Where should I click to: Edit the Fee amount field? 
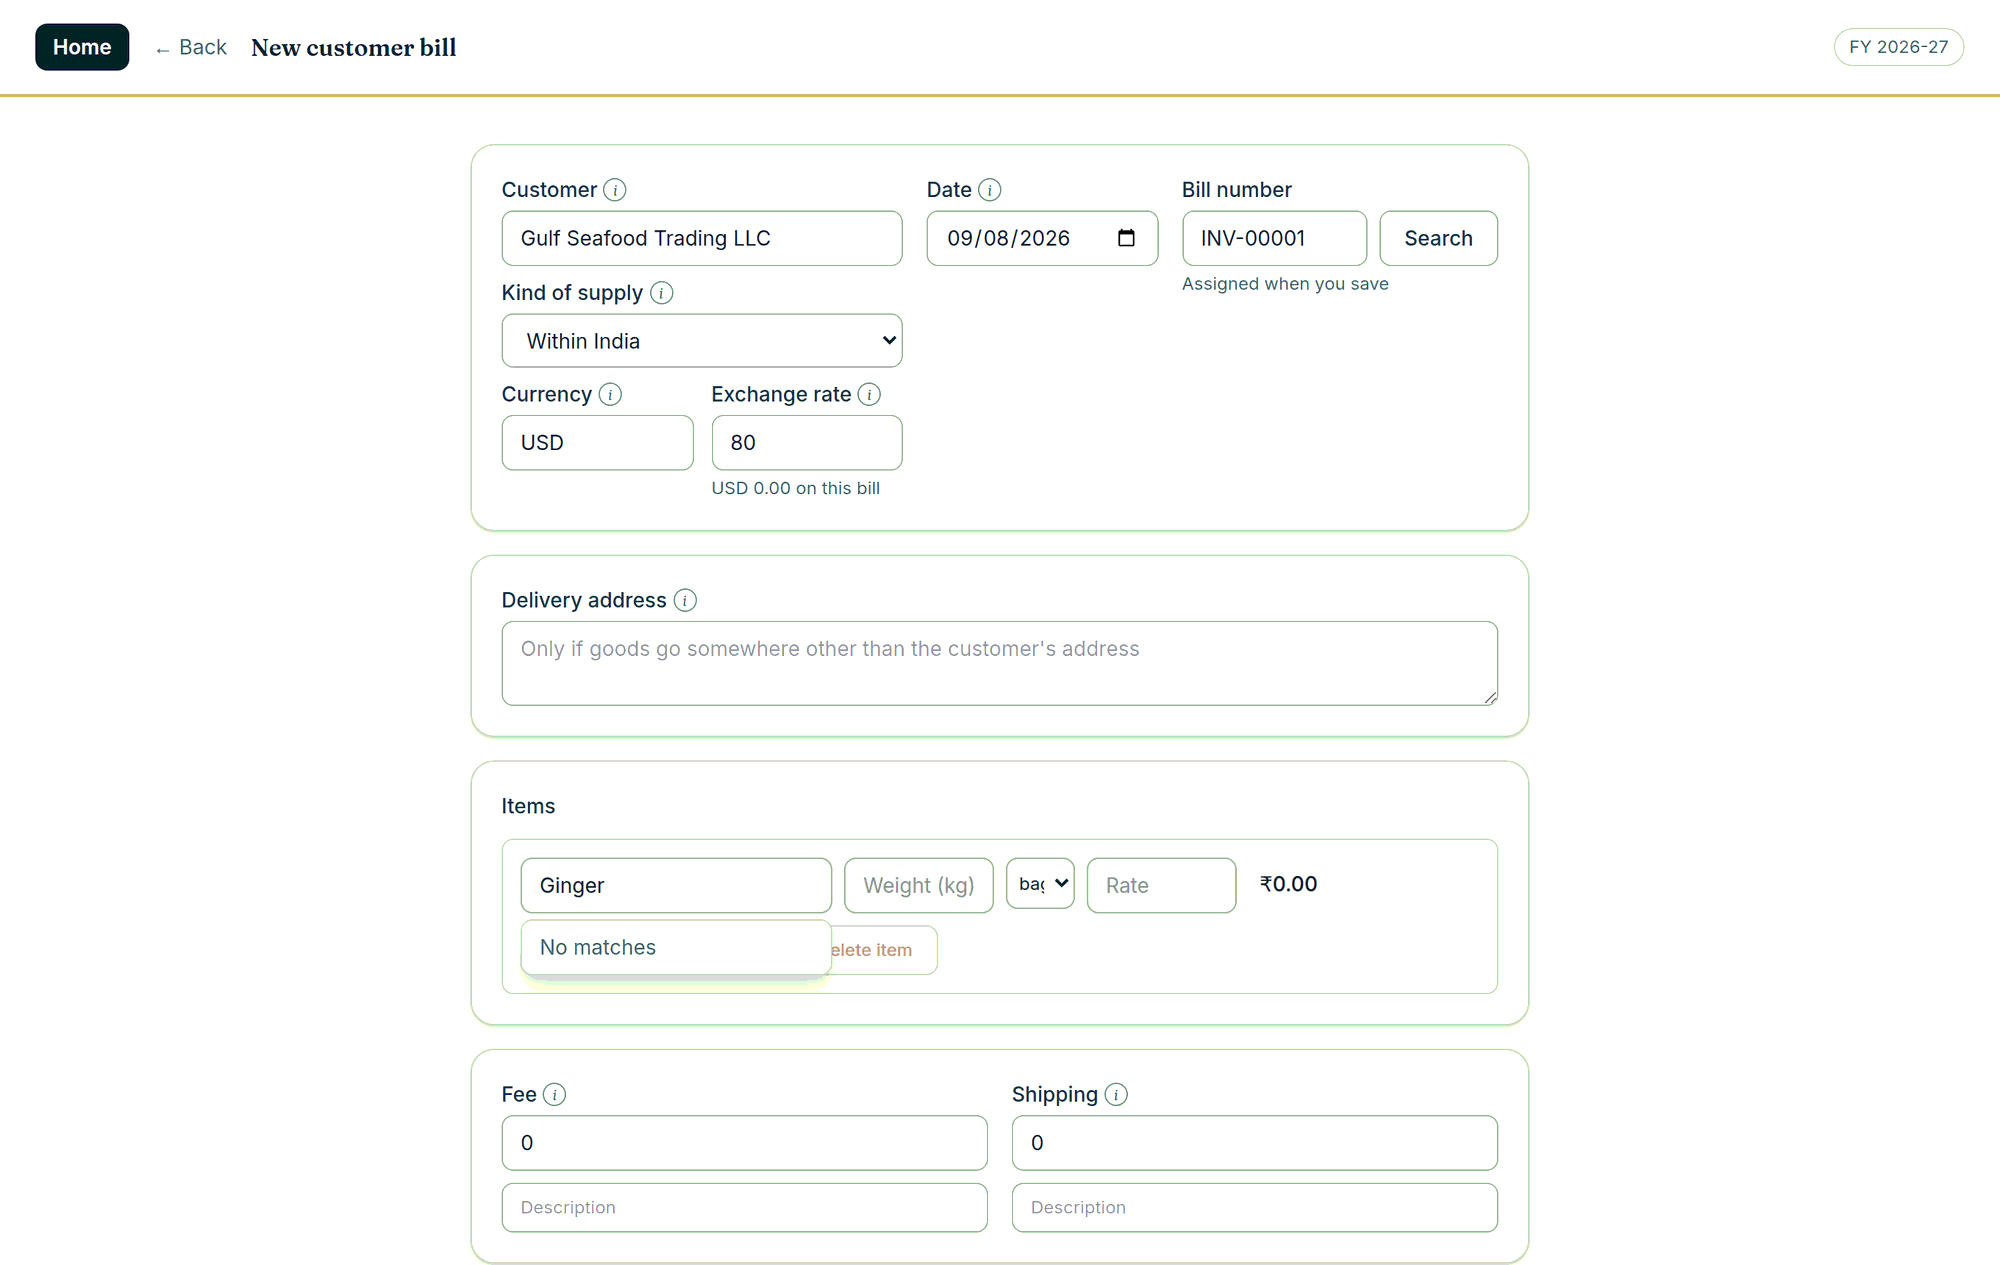[x=744, y=1143]
